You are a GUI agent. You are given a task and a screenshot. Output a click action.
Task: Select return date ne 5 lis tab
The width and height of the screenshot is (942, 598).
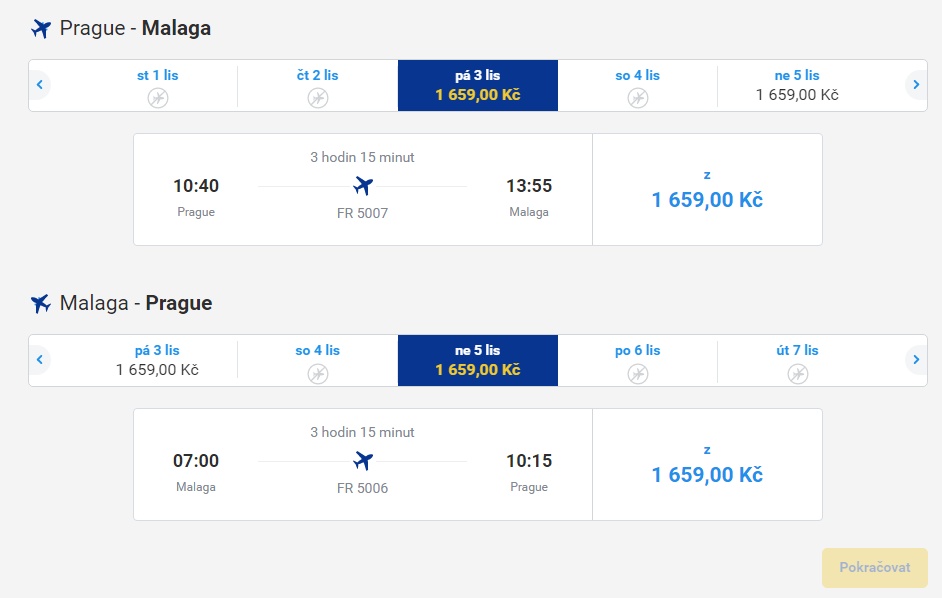[478, 361]
